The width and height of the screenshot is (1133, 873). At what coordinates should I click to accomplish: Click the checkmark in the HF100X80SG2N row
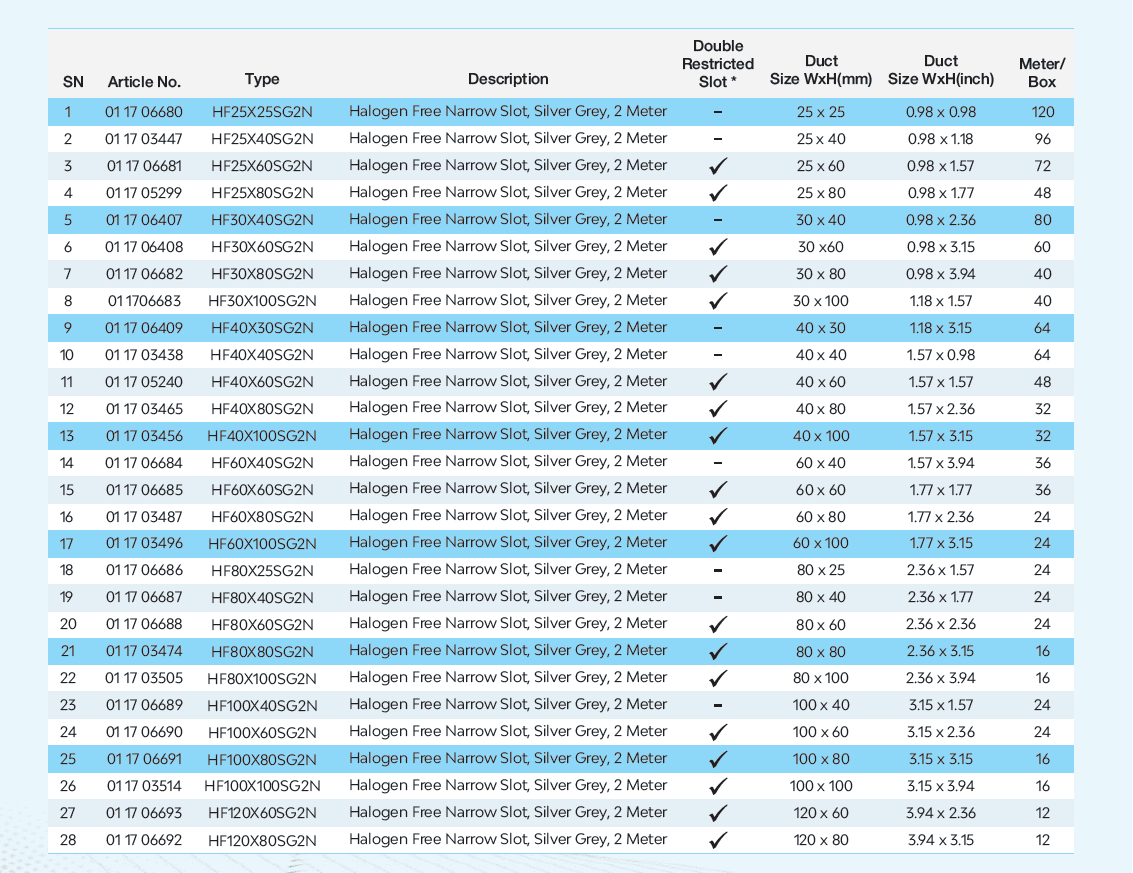point(718,760)
